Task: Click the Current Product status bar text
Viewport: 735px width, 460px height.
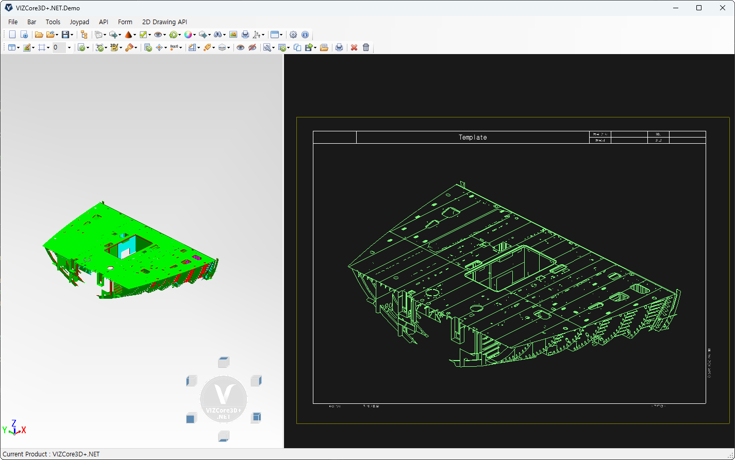Action: coord(51,454)
